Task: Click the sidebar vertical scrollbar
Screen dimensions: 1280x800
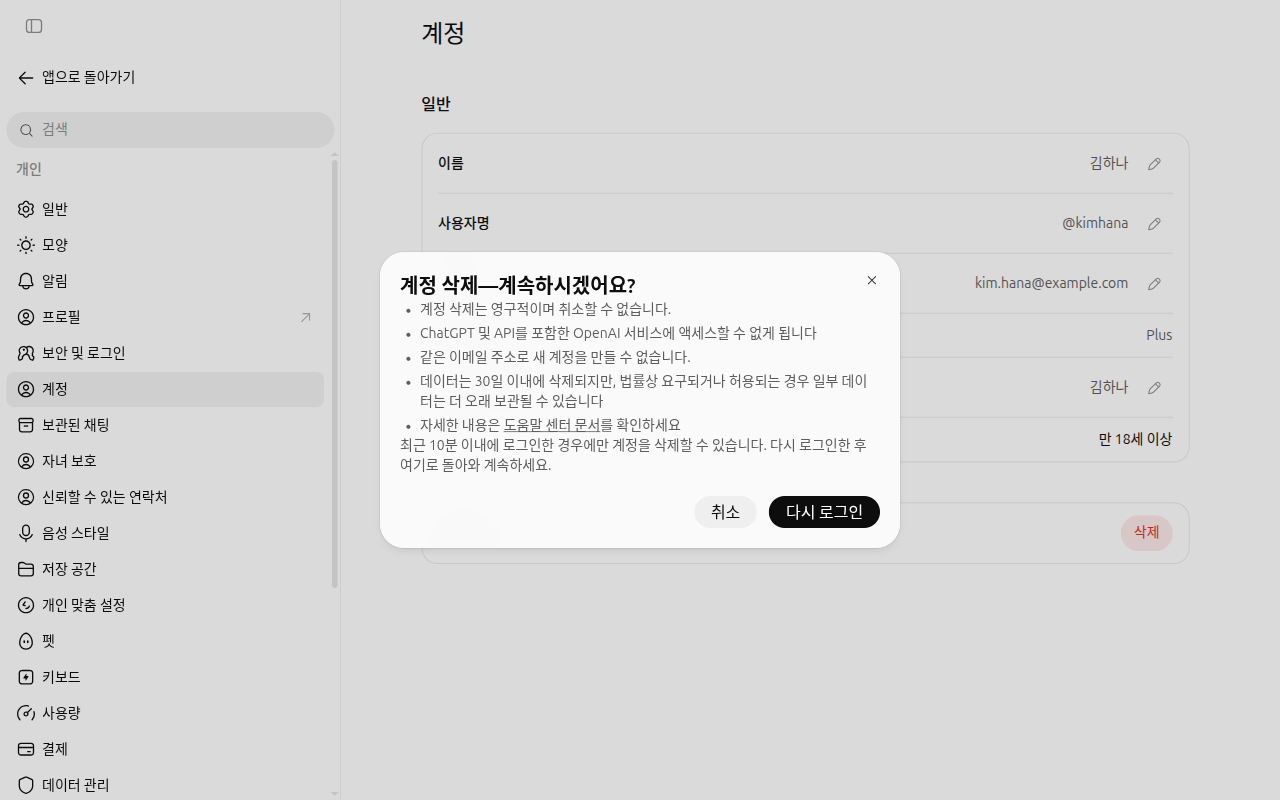Action: click(335, 375)
